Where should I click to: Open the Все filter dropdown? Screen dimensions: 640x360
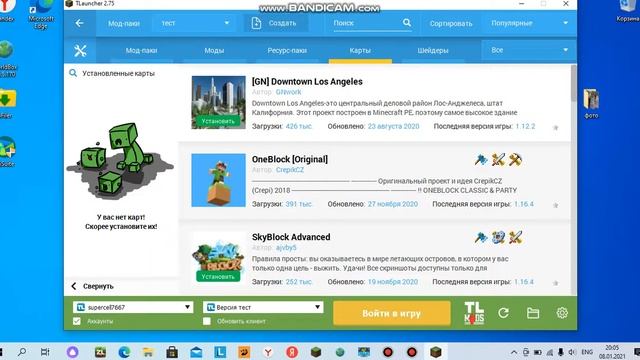tap(529, 50)
